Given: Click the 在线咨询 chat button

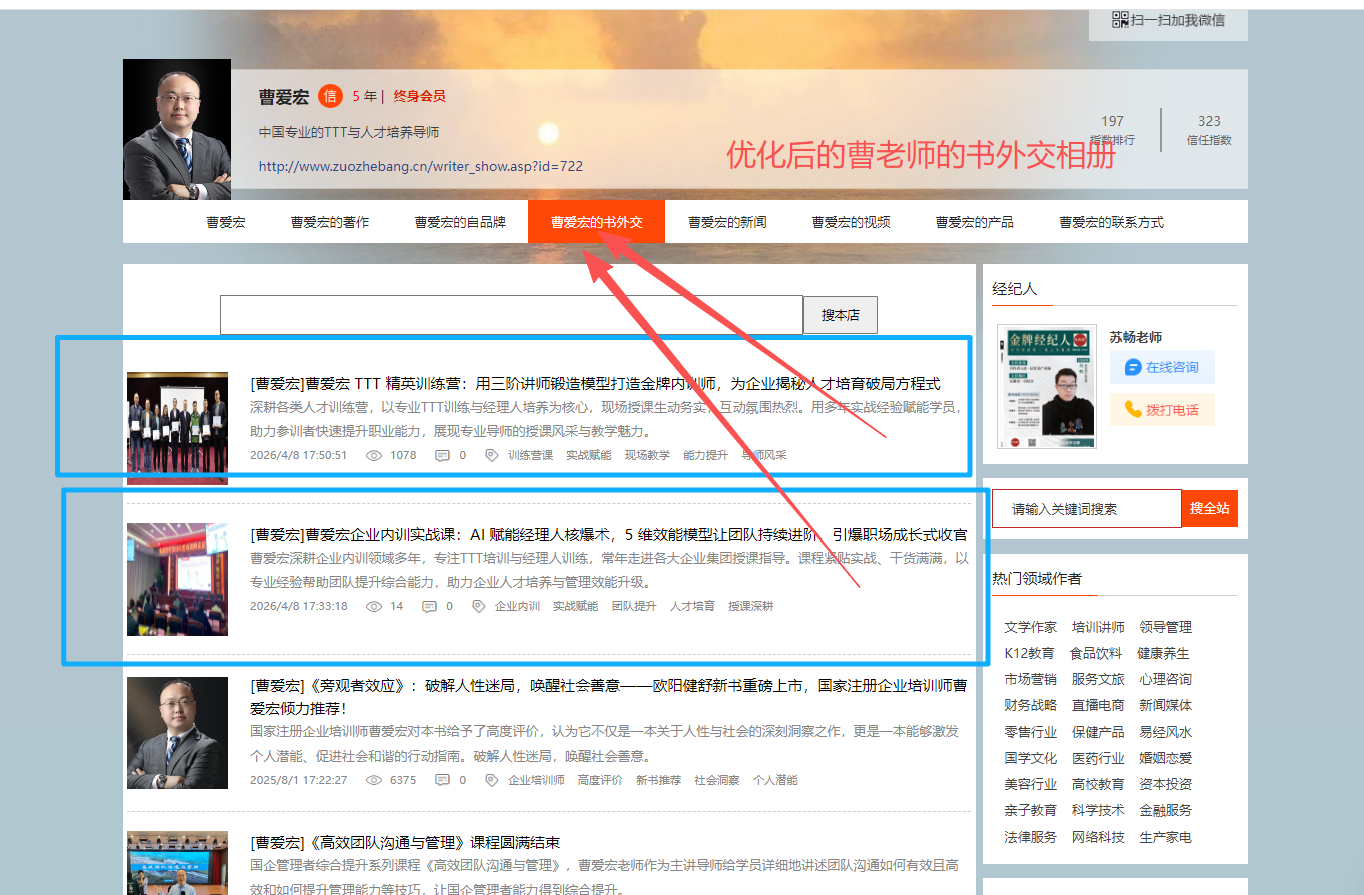Looking at the screenshot, I should (x=1161, y=367).
